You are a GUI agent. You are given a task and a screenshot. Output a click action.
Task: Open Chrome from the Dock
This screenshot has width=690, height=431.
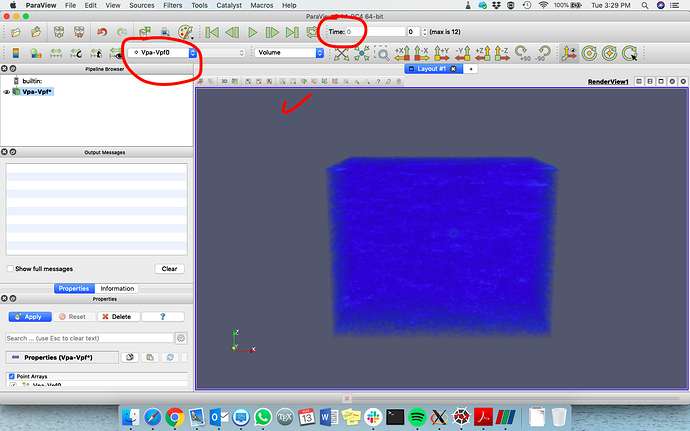tap(175, 417)
